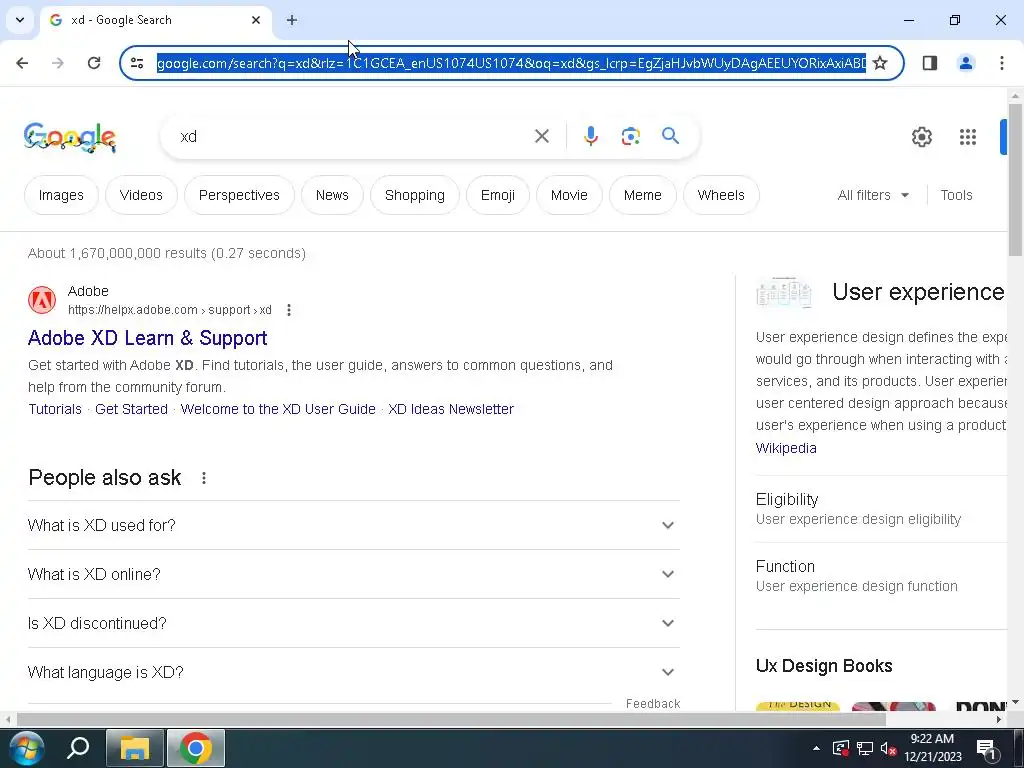This screenshot has width=1024, height=768.
Task: Open the Chrome side panel
Action: [x=929, y=63]
